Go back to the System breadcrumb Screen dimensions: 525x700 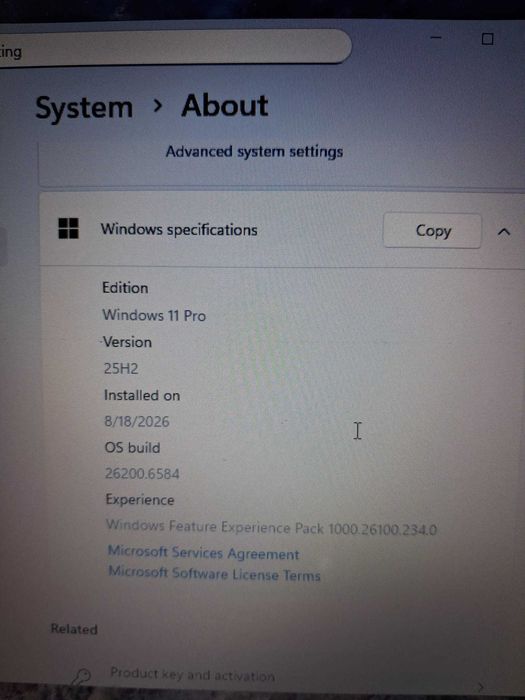click(x=84, y=108)
